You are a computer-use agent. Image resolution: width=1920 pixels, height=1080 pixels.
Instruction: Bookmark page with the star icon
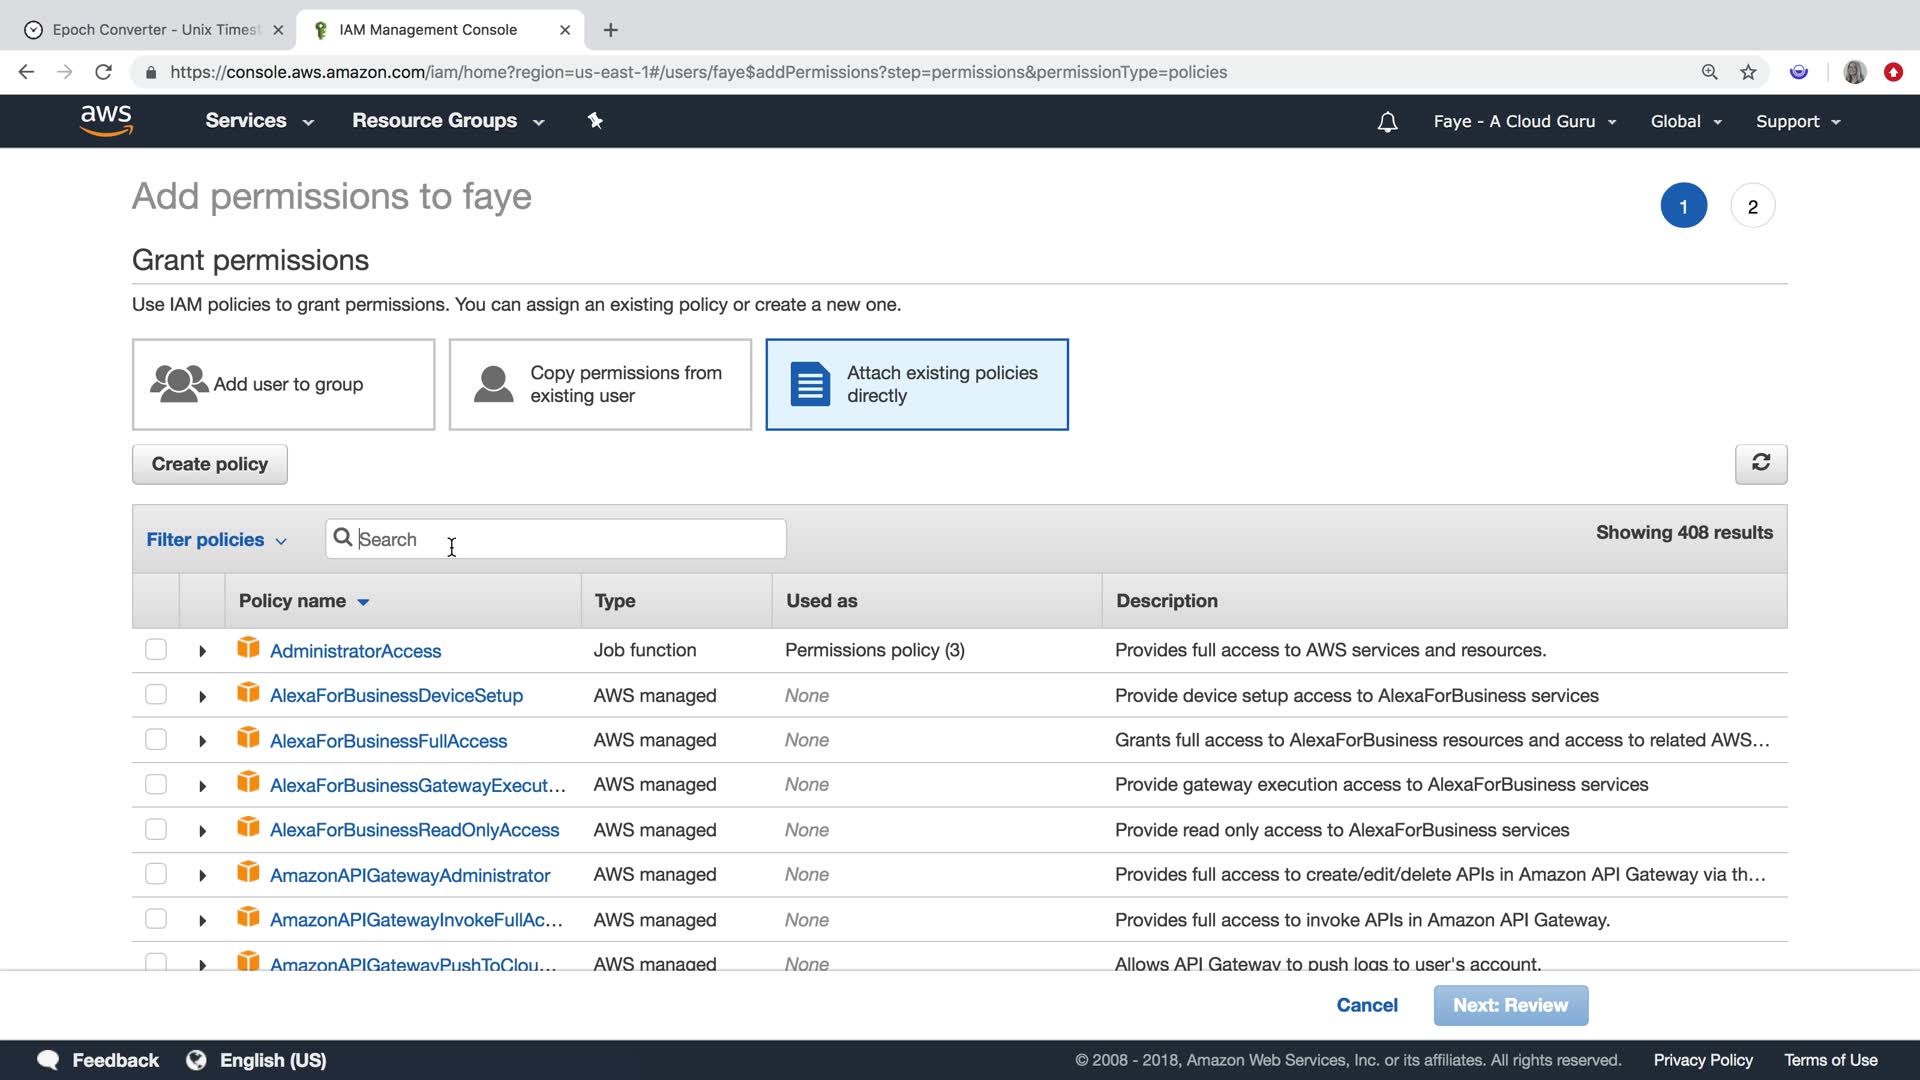[1748, 72]
